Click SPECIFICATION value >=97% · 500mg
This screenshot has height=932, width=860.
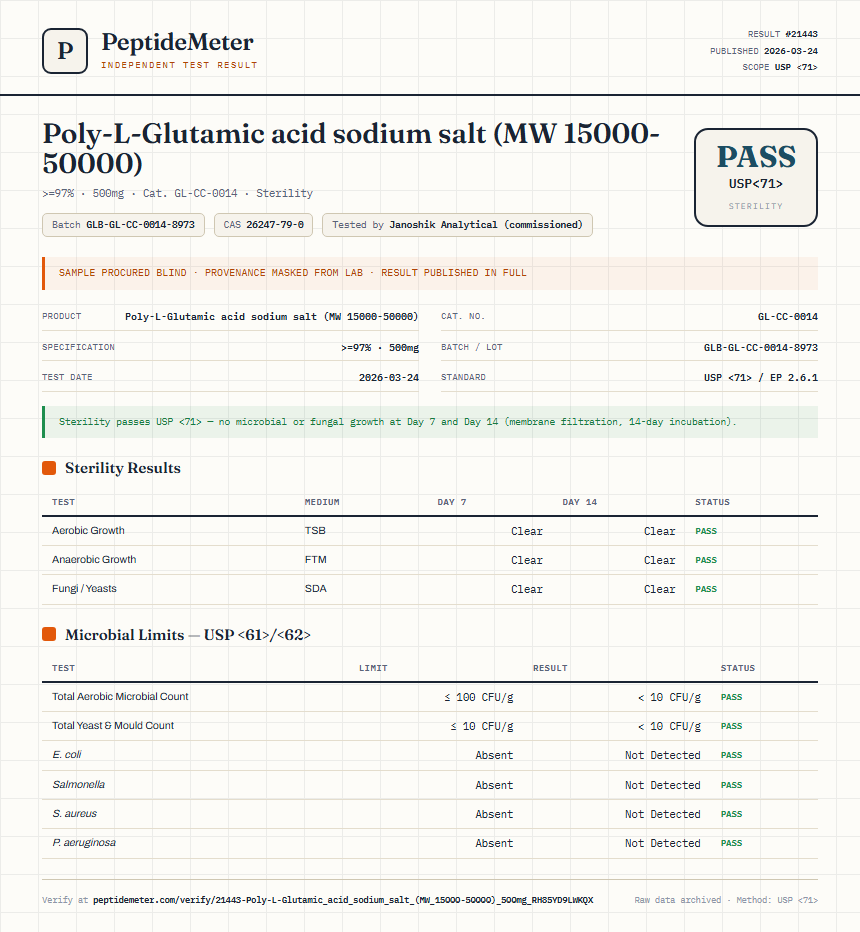click(380, 348)
